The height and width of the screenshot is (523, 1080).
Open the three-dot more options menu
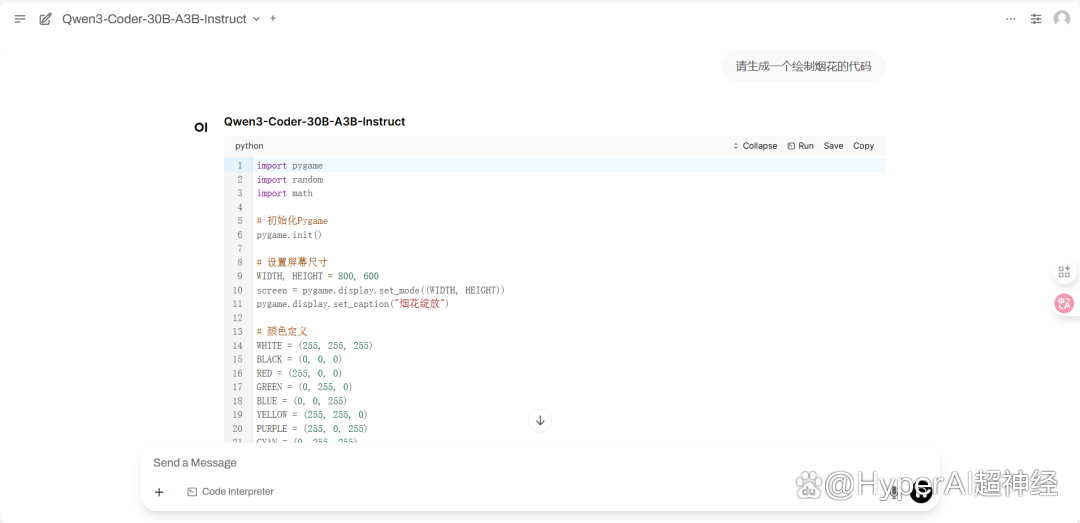click(x=1010, y=19)
